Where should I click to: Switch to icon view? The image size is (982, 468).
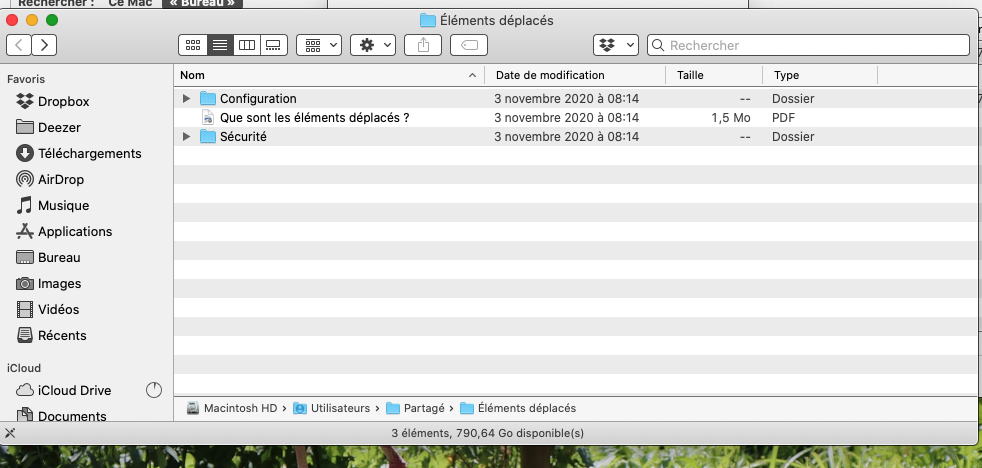[193, 45]
